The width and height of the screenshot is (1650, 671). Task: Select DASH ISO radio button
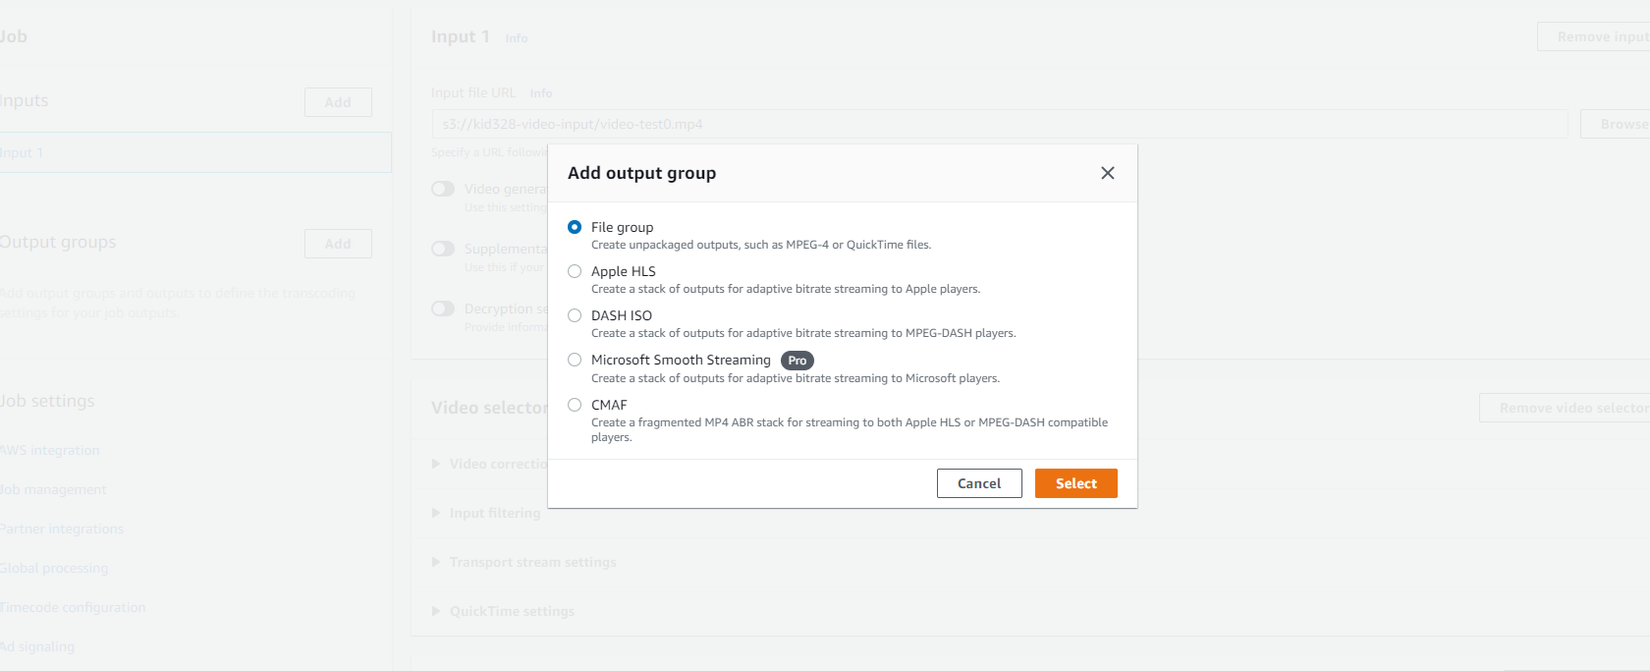point(575,316)
